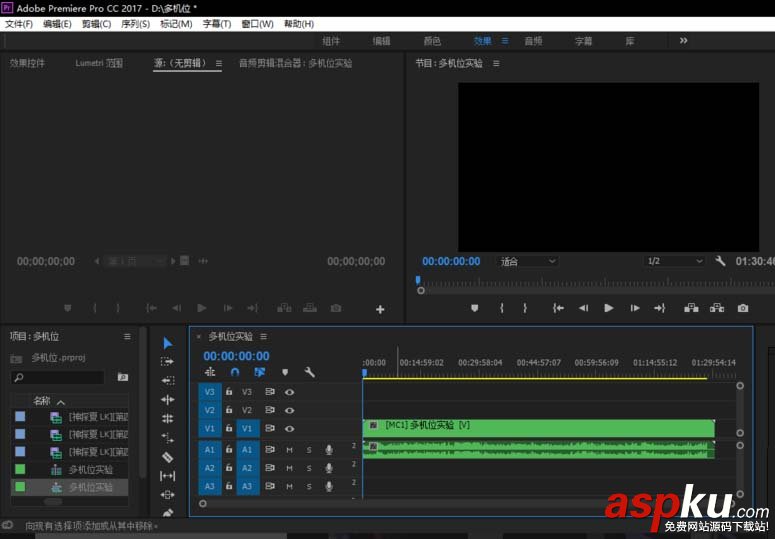The image size is (775, 539).
Task: Add marker in the timeline panel
Action: 284,372
